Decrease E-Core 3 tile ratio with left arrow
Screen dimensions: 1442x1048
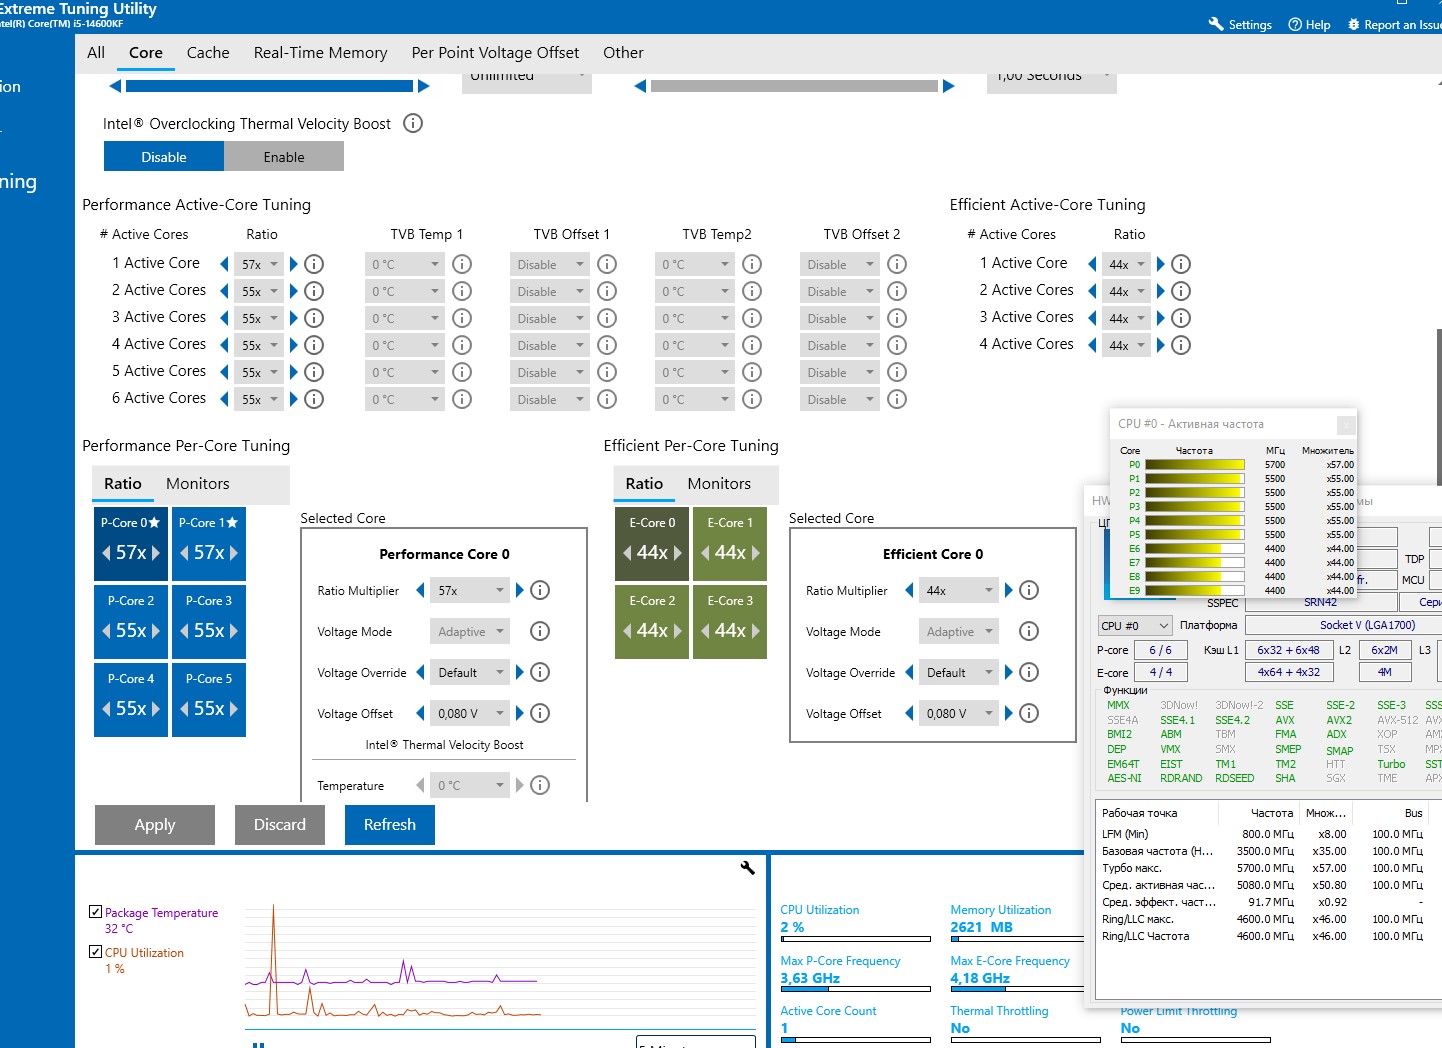(705, 631)
